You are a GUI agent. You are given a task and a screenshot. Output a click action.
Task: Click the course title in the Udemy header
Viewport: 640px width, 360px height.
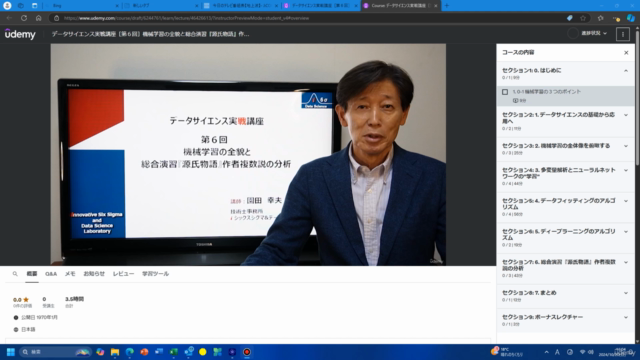[x=150, y=34]
